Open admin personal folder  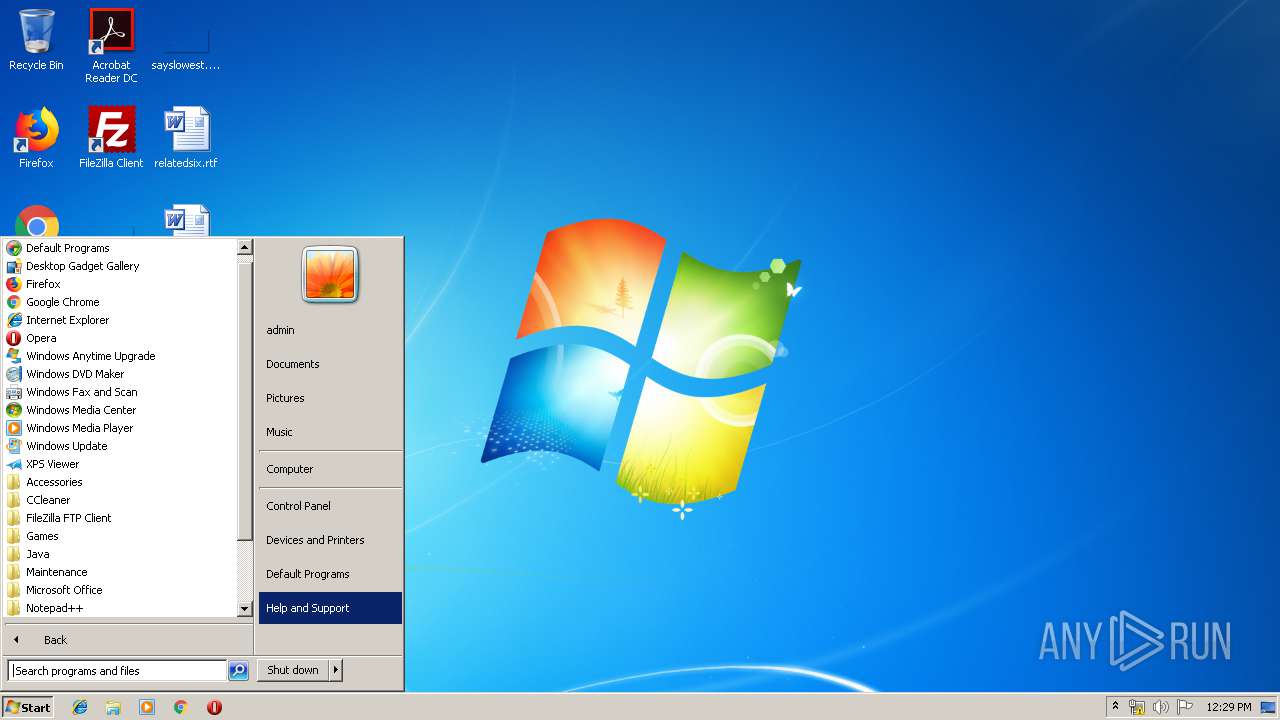(x=330, y=330)
